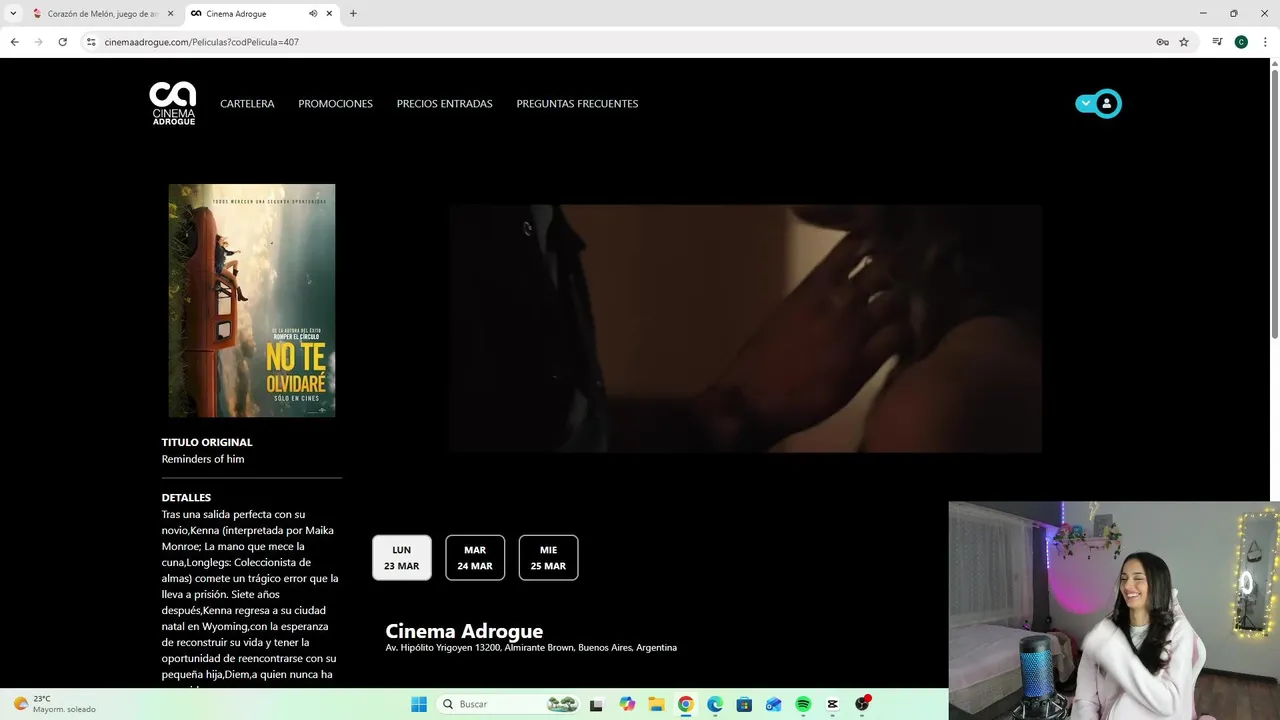Click the user profile icon
This screenshot has height=720, width=1280.
pyautogui.click(x=1106, y=103)
